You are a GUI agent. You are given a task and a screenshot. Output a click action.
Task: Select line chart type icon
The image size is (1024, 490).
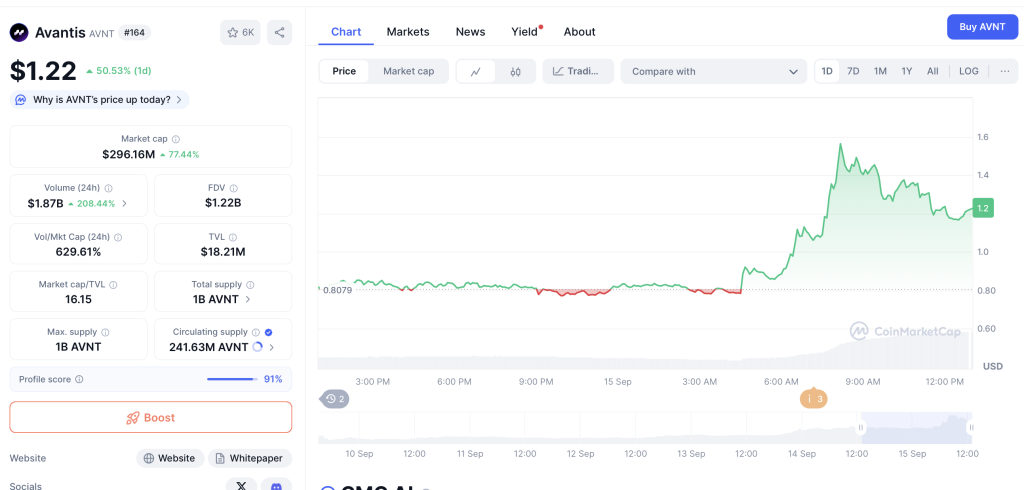pyautogui.click(x=475, y=72)
